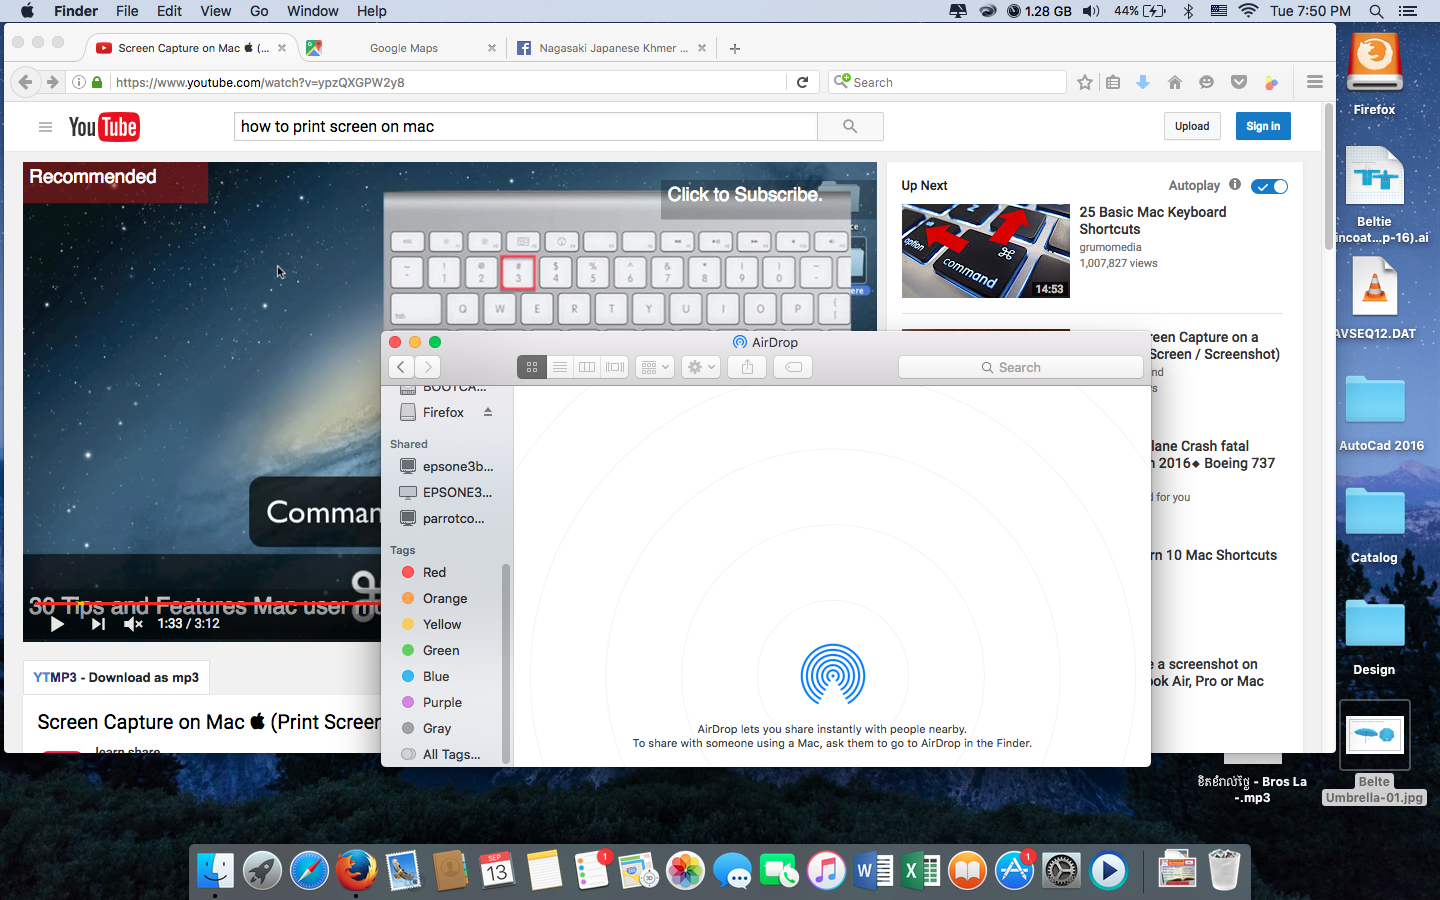Click the YTMP3 Download as mp3 button
Screen dimensions: 1440x900
point(116,677)
